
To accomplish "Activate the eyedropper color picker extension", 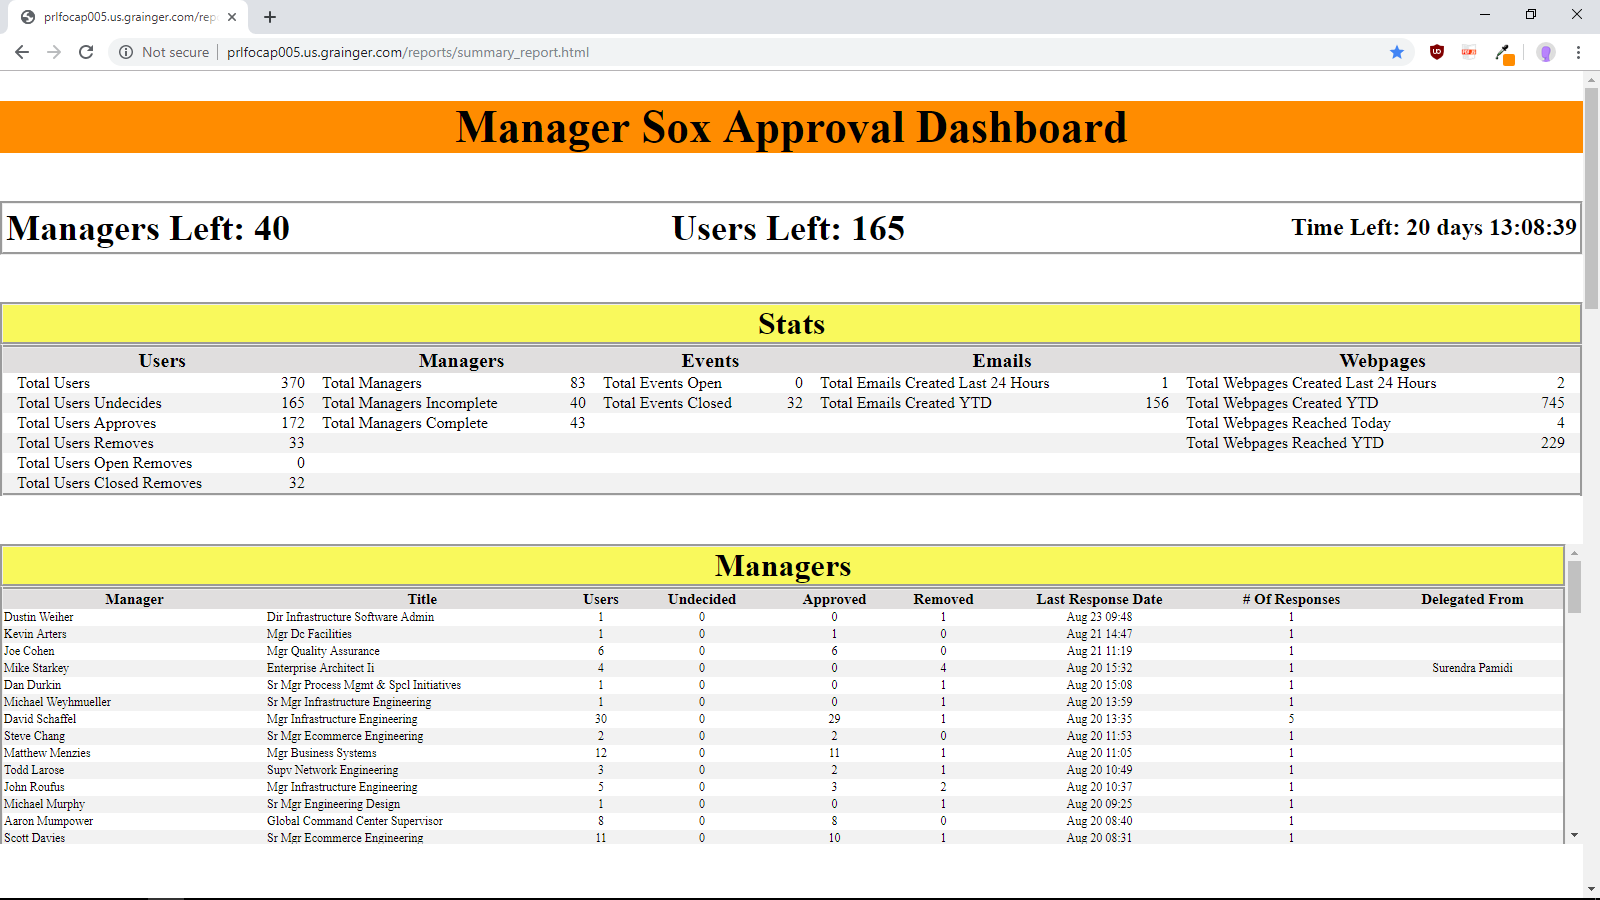I will [1504, 53].
